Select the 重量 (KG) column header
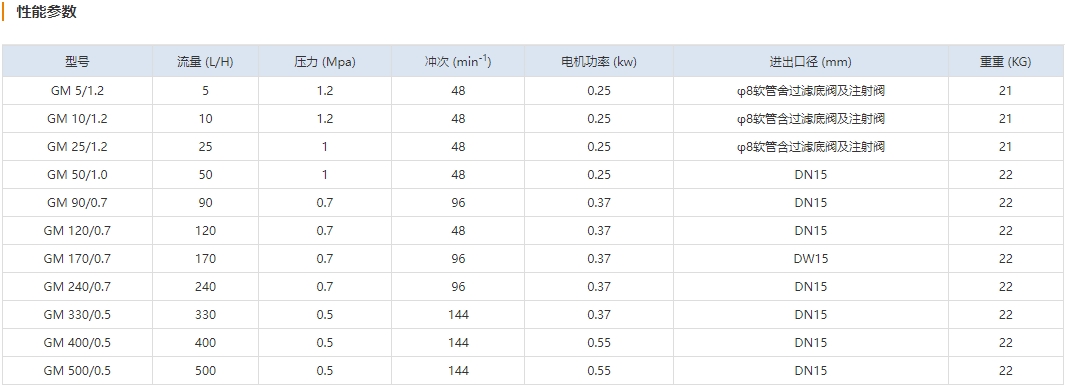The height and width of the screenshot is (386, 1065). point(1005,62)
